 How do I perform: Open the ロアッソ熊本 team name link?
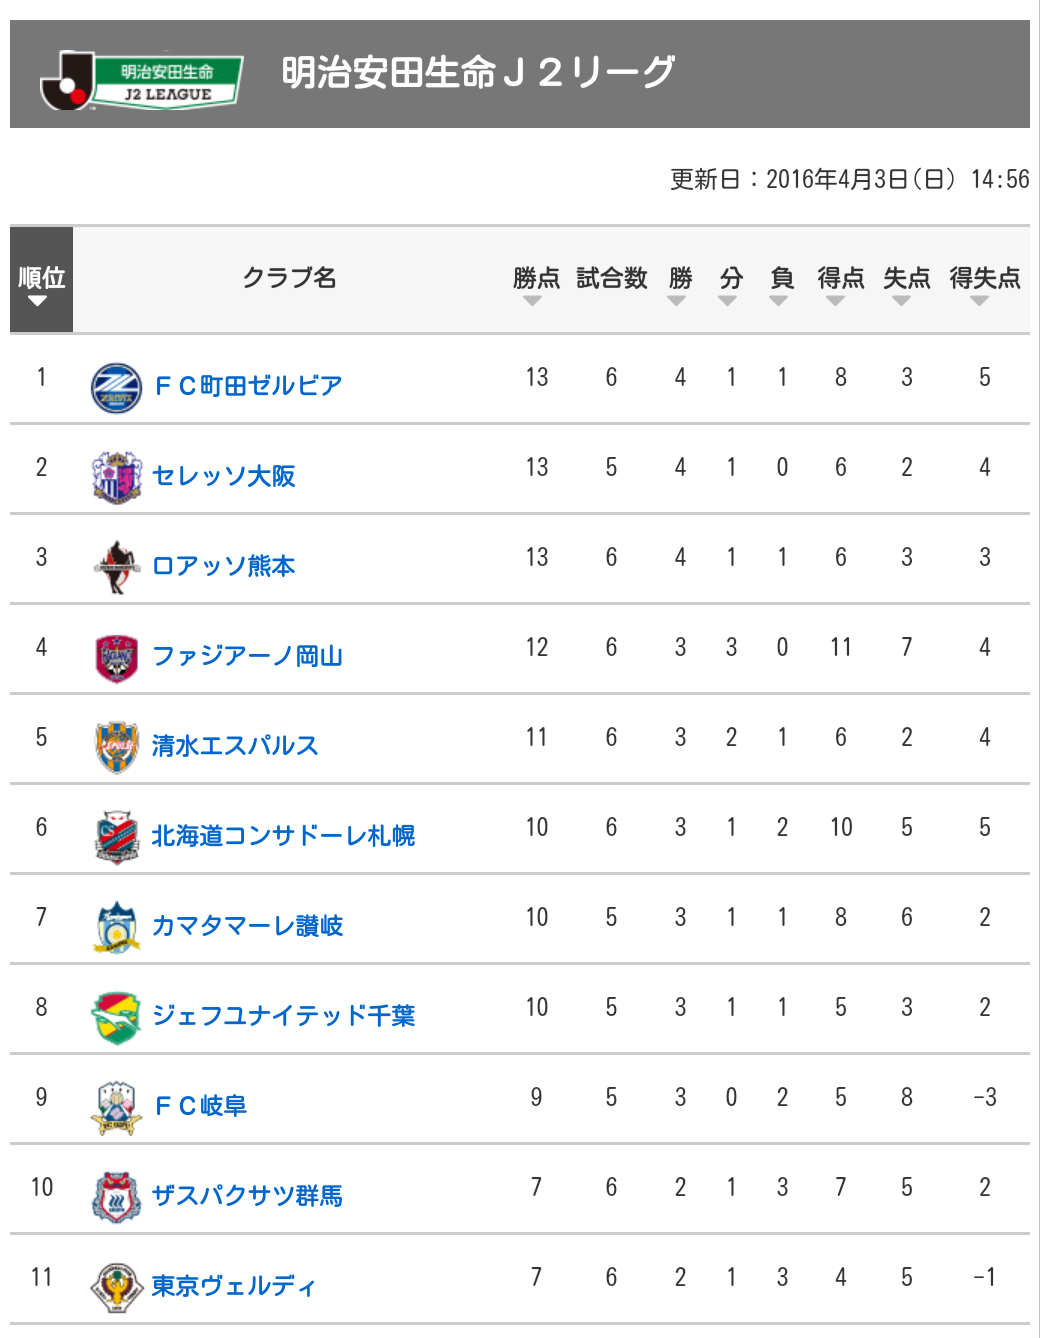tap(224, 566)
